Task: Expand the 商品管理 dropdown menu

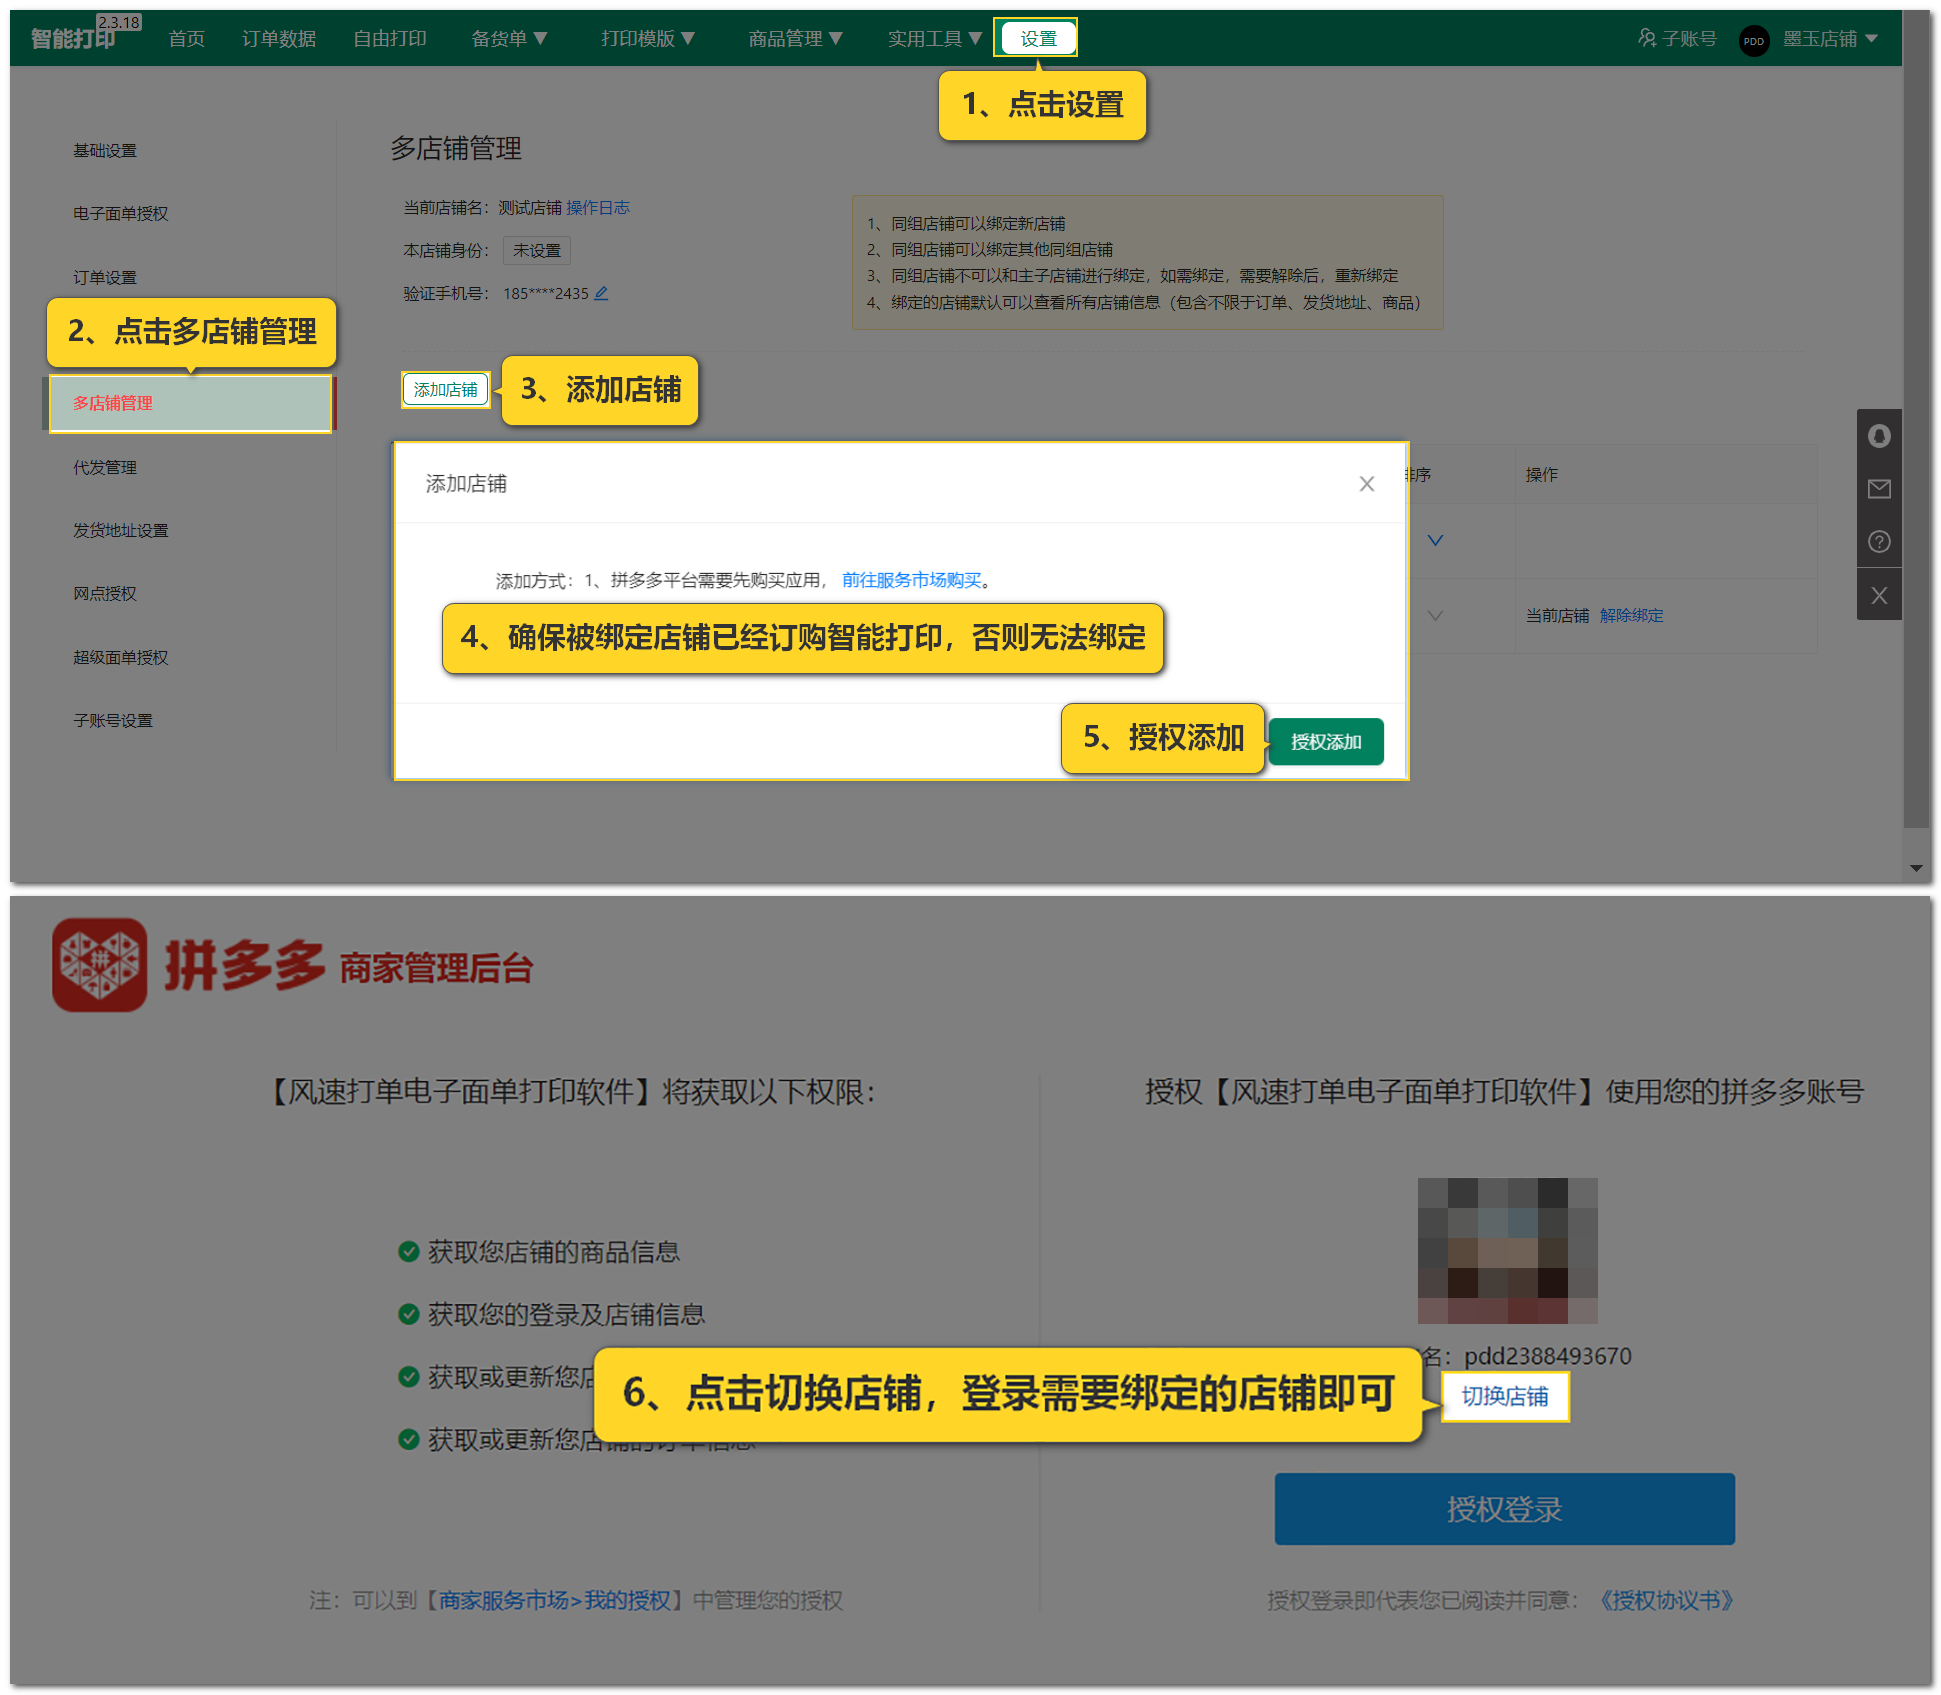Action: tap(795, 39)
